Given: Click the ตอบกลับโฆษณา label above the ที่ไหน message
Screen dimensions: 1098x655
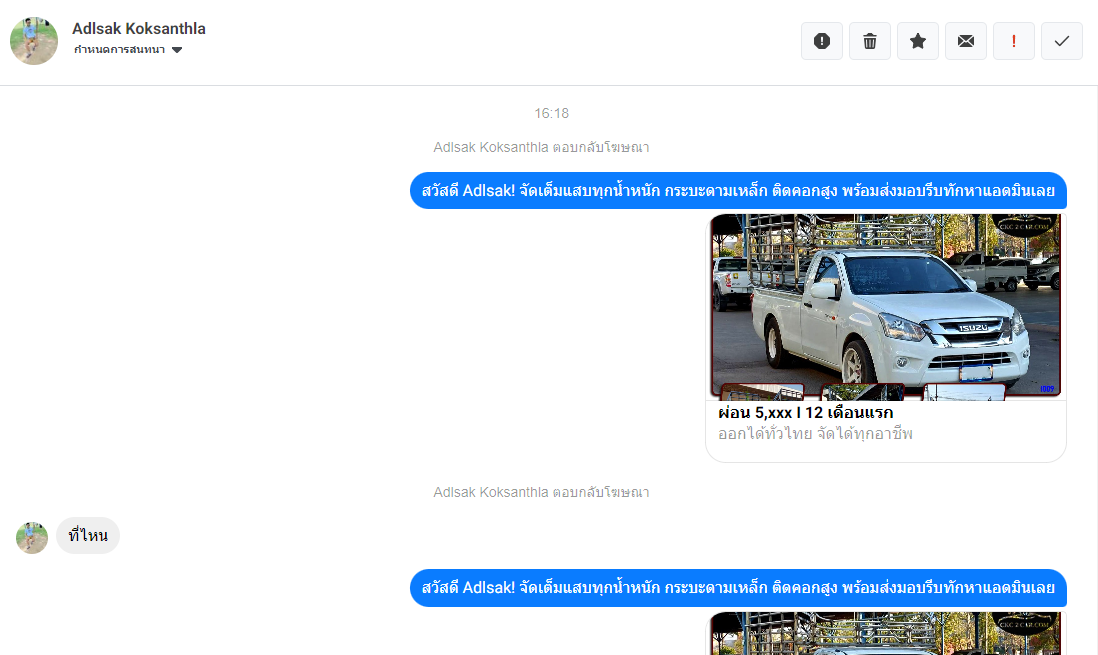Looking at the screenshot, I should (x=541, y=492).
